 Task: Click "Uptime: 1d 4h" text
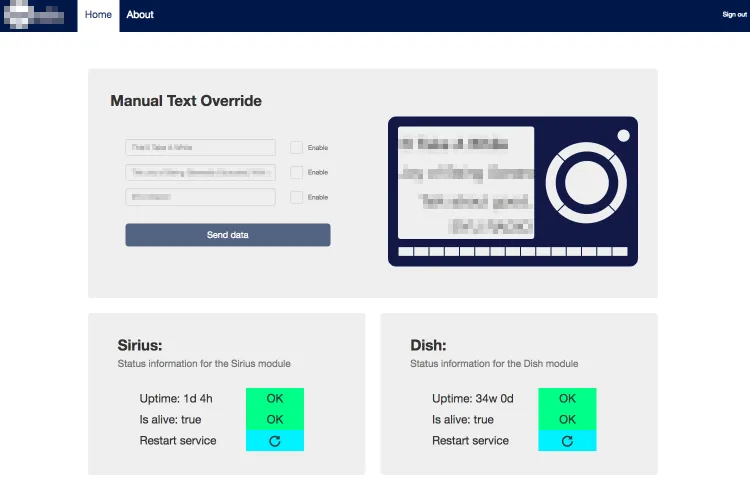click(176, 399)
